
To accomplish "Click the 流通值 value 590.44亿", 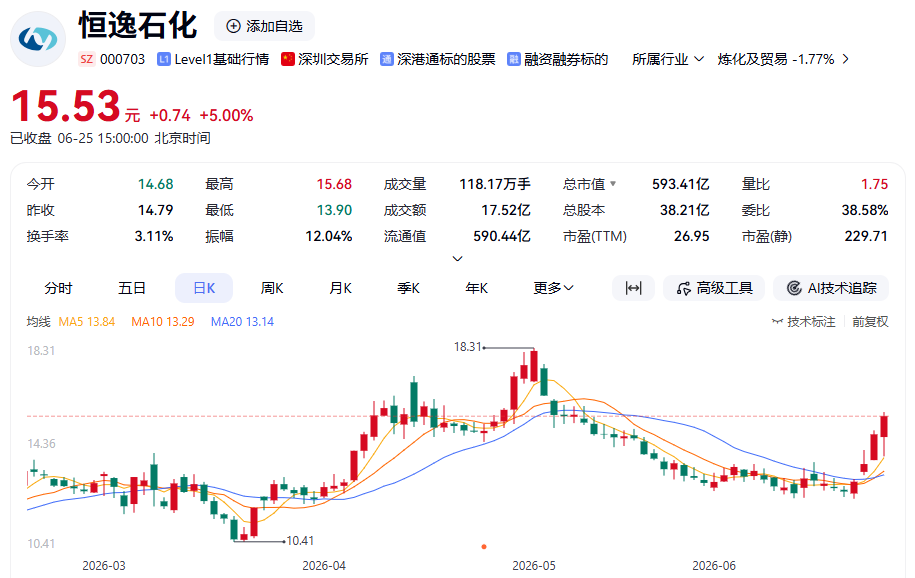I will pyautogui.click(x=502, y=236).
